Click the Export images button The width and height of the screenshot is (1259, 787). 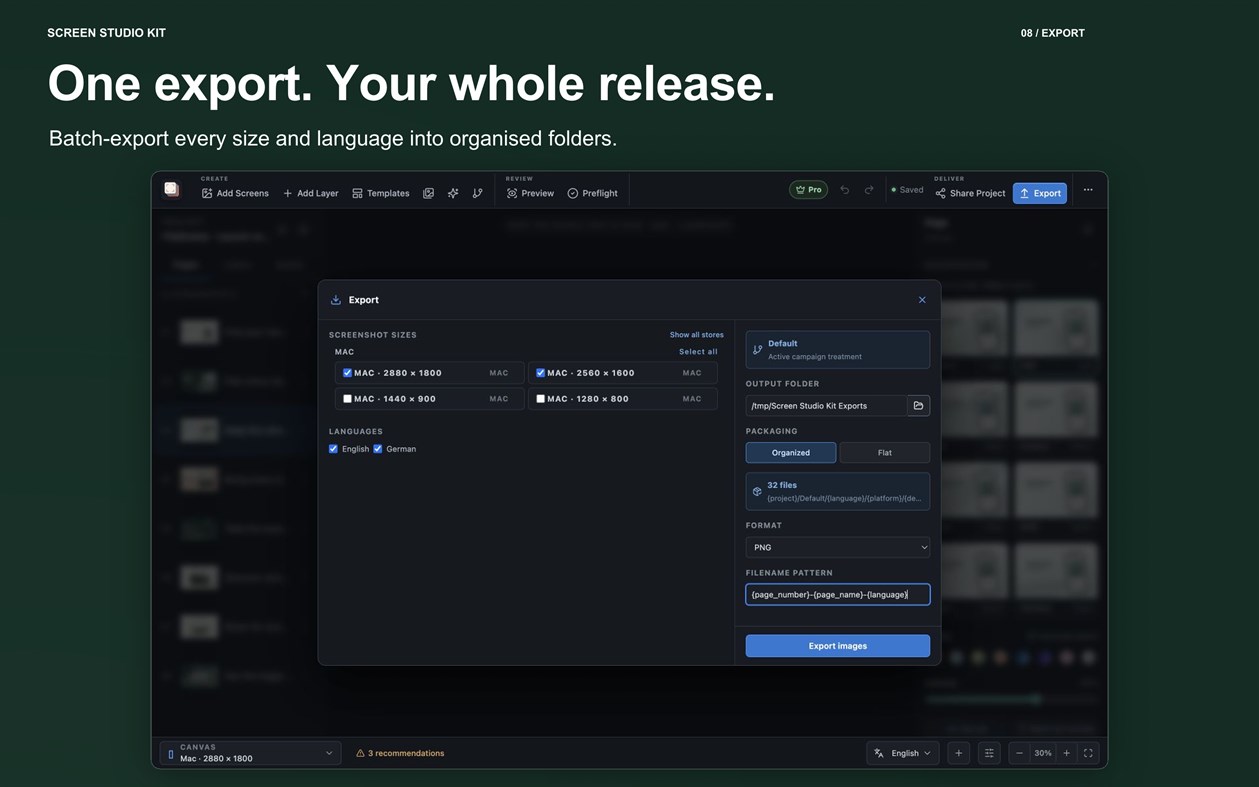click(838, 646)
